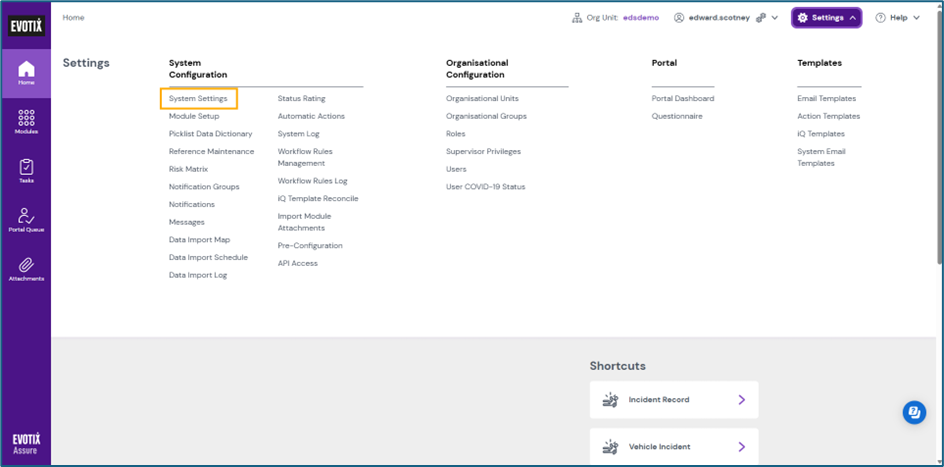Expand the Help dropdown
Viewport: 944px width, 467px height.
[x=897, y=18]
